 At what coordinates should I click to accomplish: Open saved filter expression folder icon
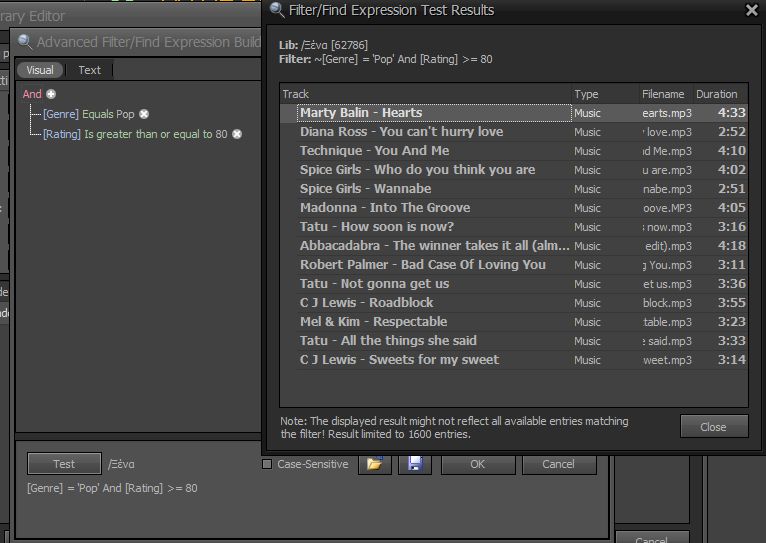[x=374, y=464]
